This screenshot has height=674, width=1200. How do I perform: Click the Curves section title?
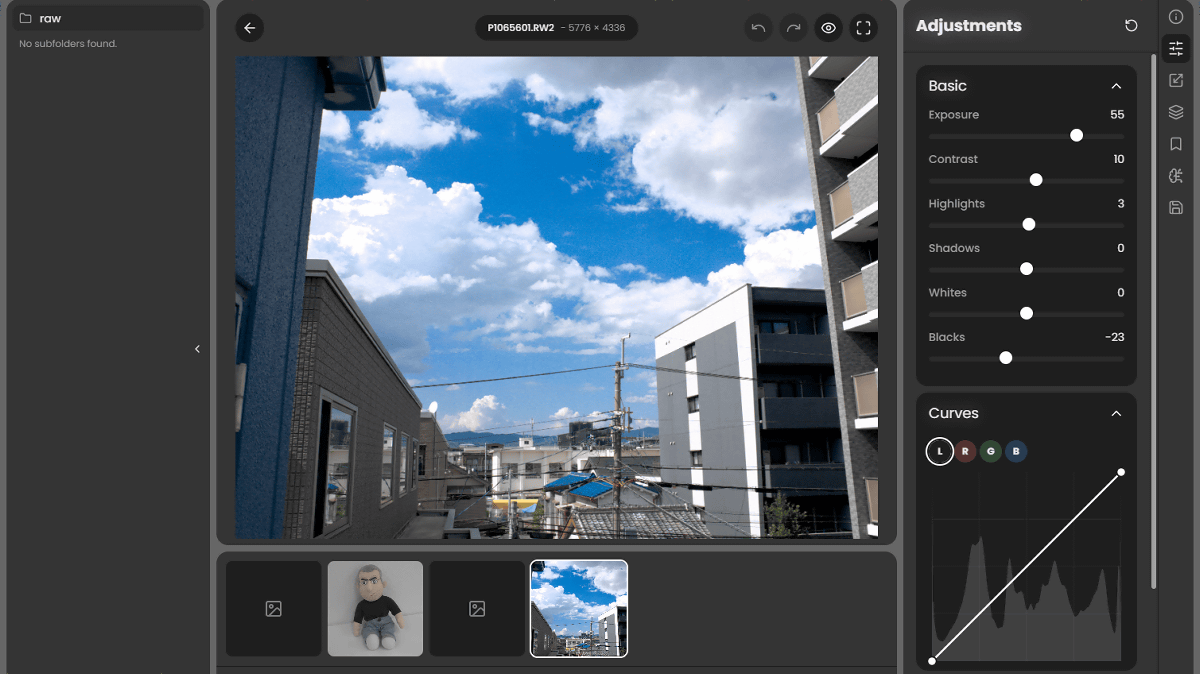pos(953,413)
